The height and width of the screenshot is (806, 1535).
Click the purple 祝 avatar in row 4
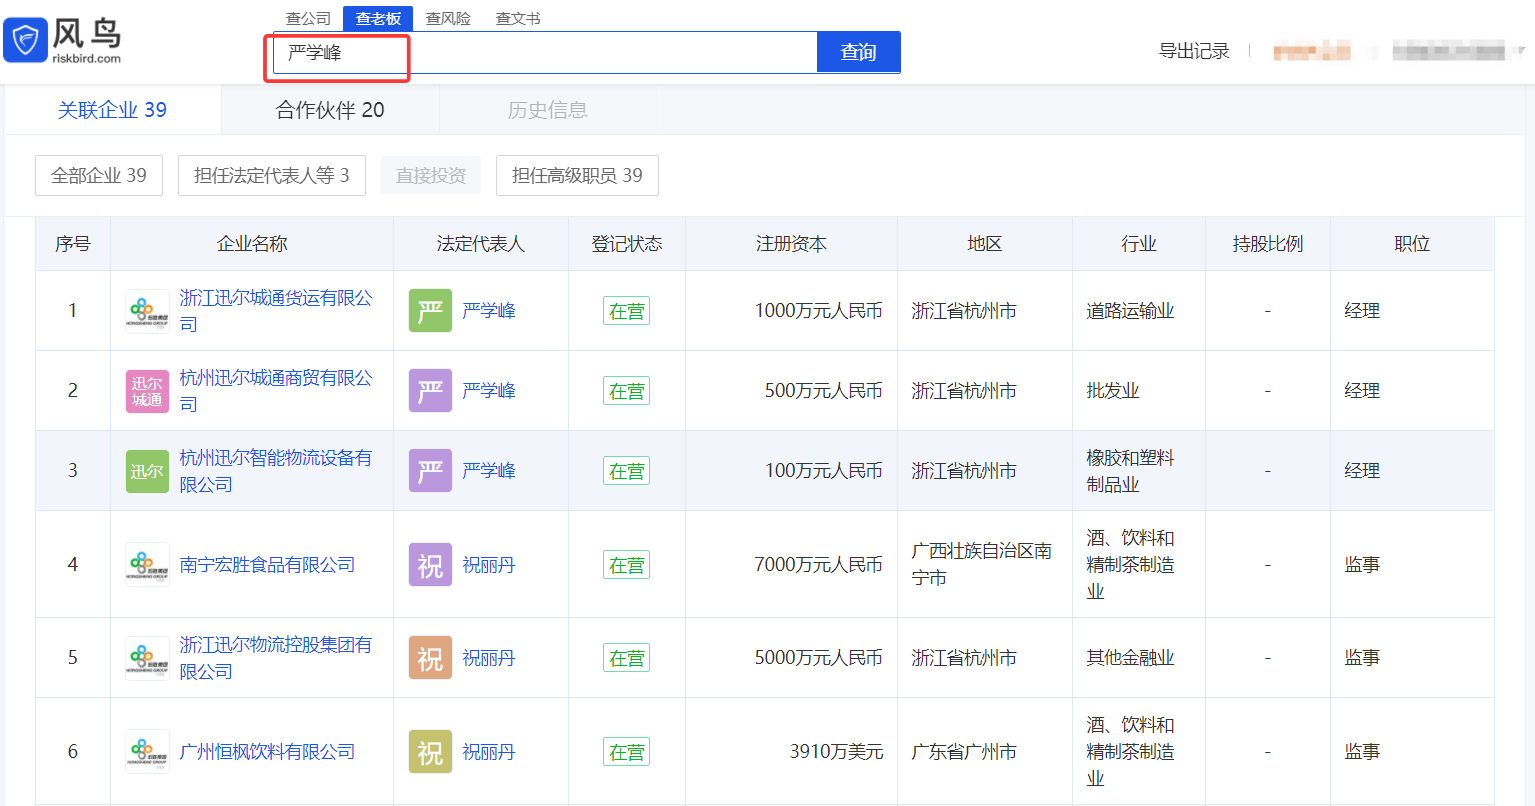(x=430, y=565)
